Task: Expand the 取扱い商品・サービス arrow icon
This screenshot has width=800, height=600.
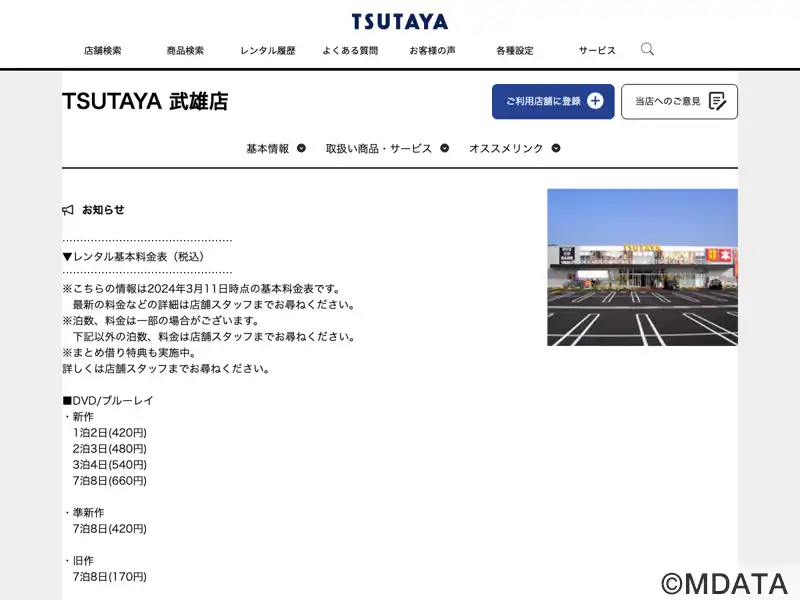Action: [x=444, y=148]
